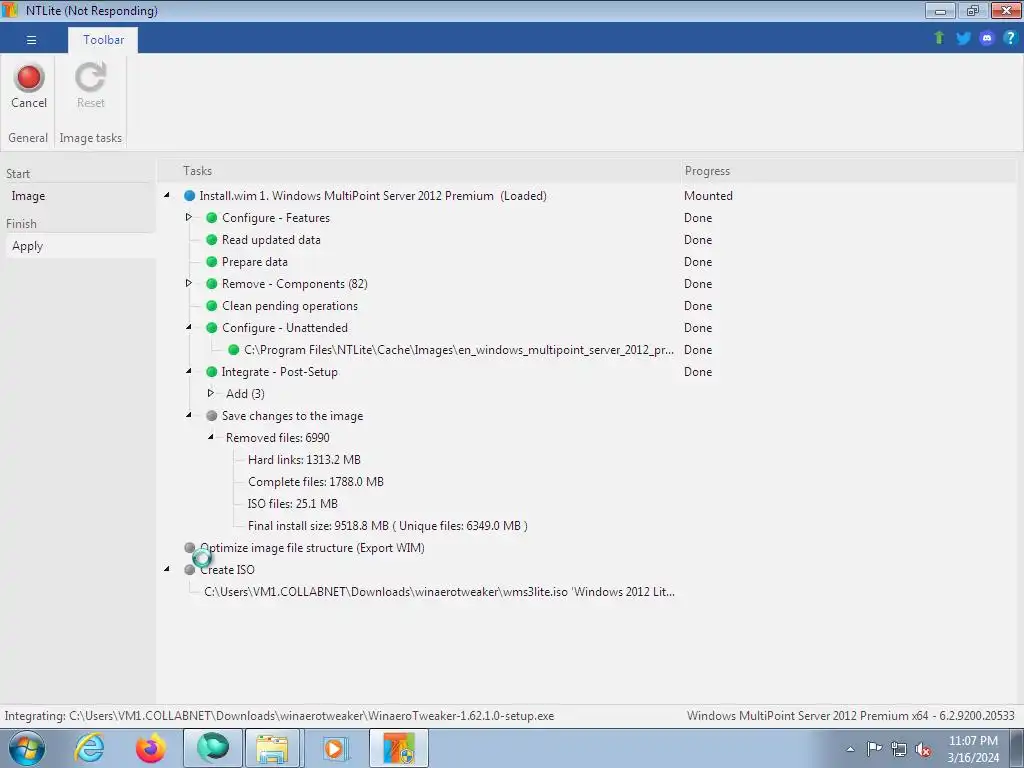Click the Progress column header
Image resolution: width=1024 pixels, height=768 pixels.
(x=707, y=170)
